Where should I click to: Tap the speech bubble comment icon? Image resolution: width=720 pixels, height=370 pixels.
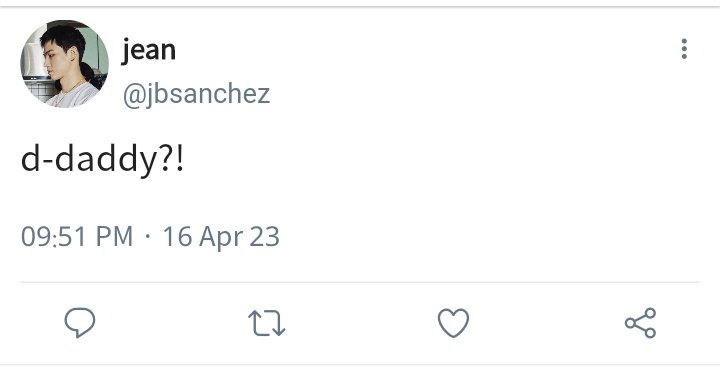click(x=80, y=323)
